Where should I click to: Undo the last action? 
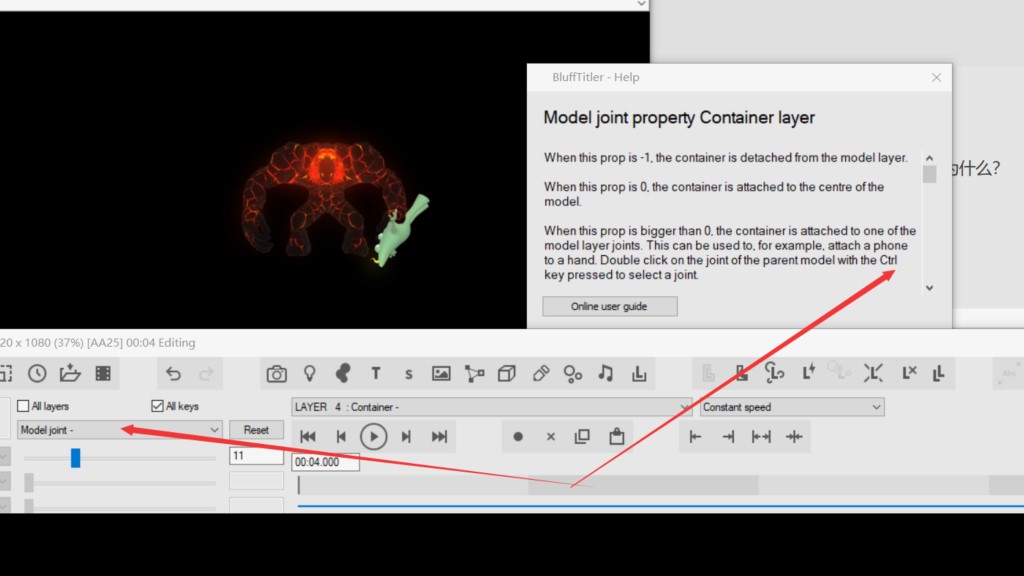click(173, 374)
